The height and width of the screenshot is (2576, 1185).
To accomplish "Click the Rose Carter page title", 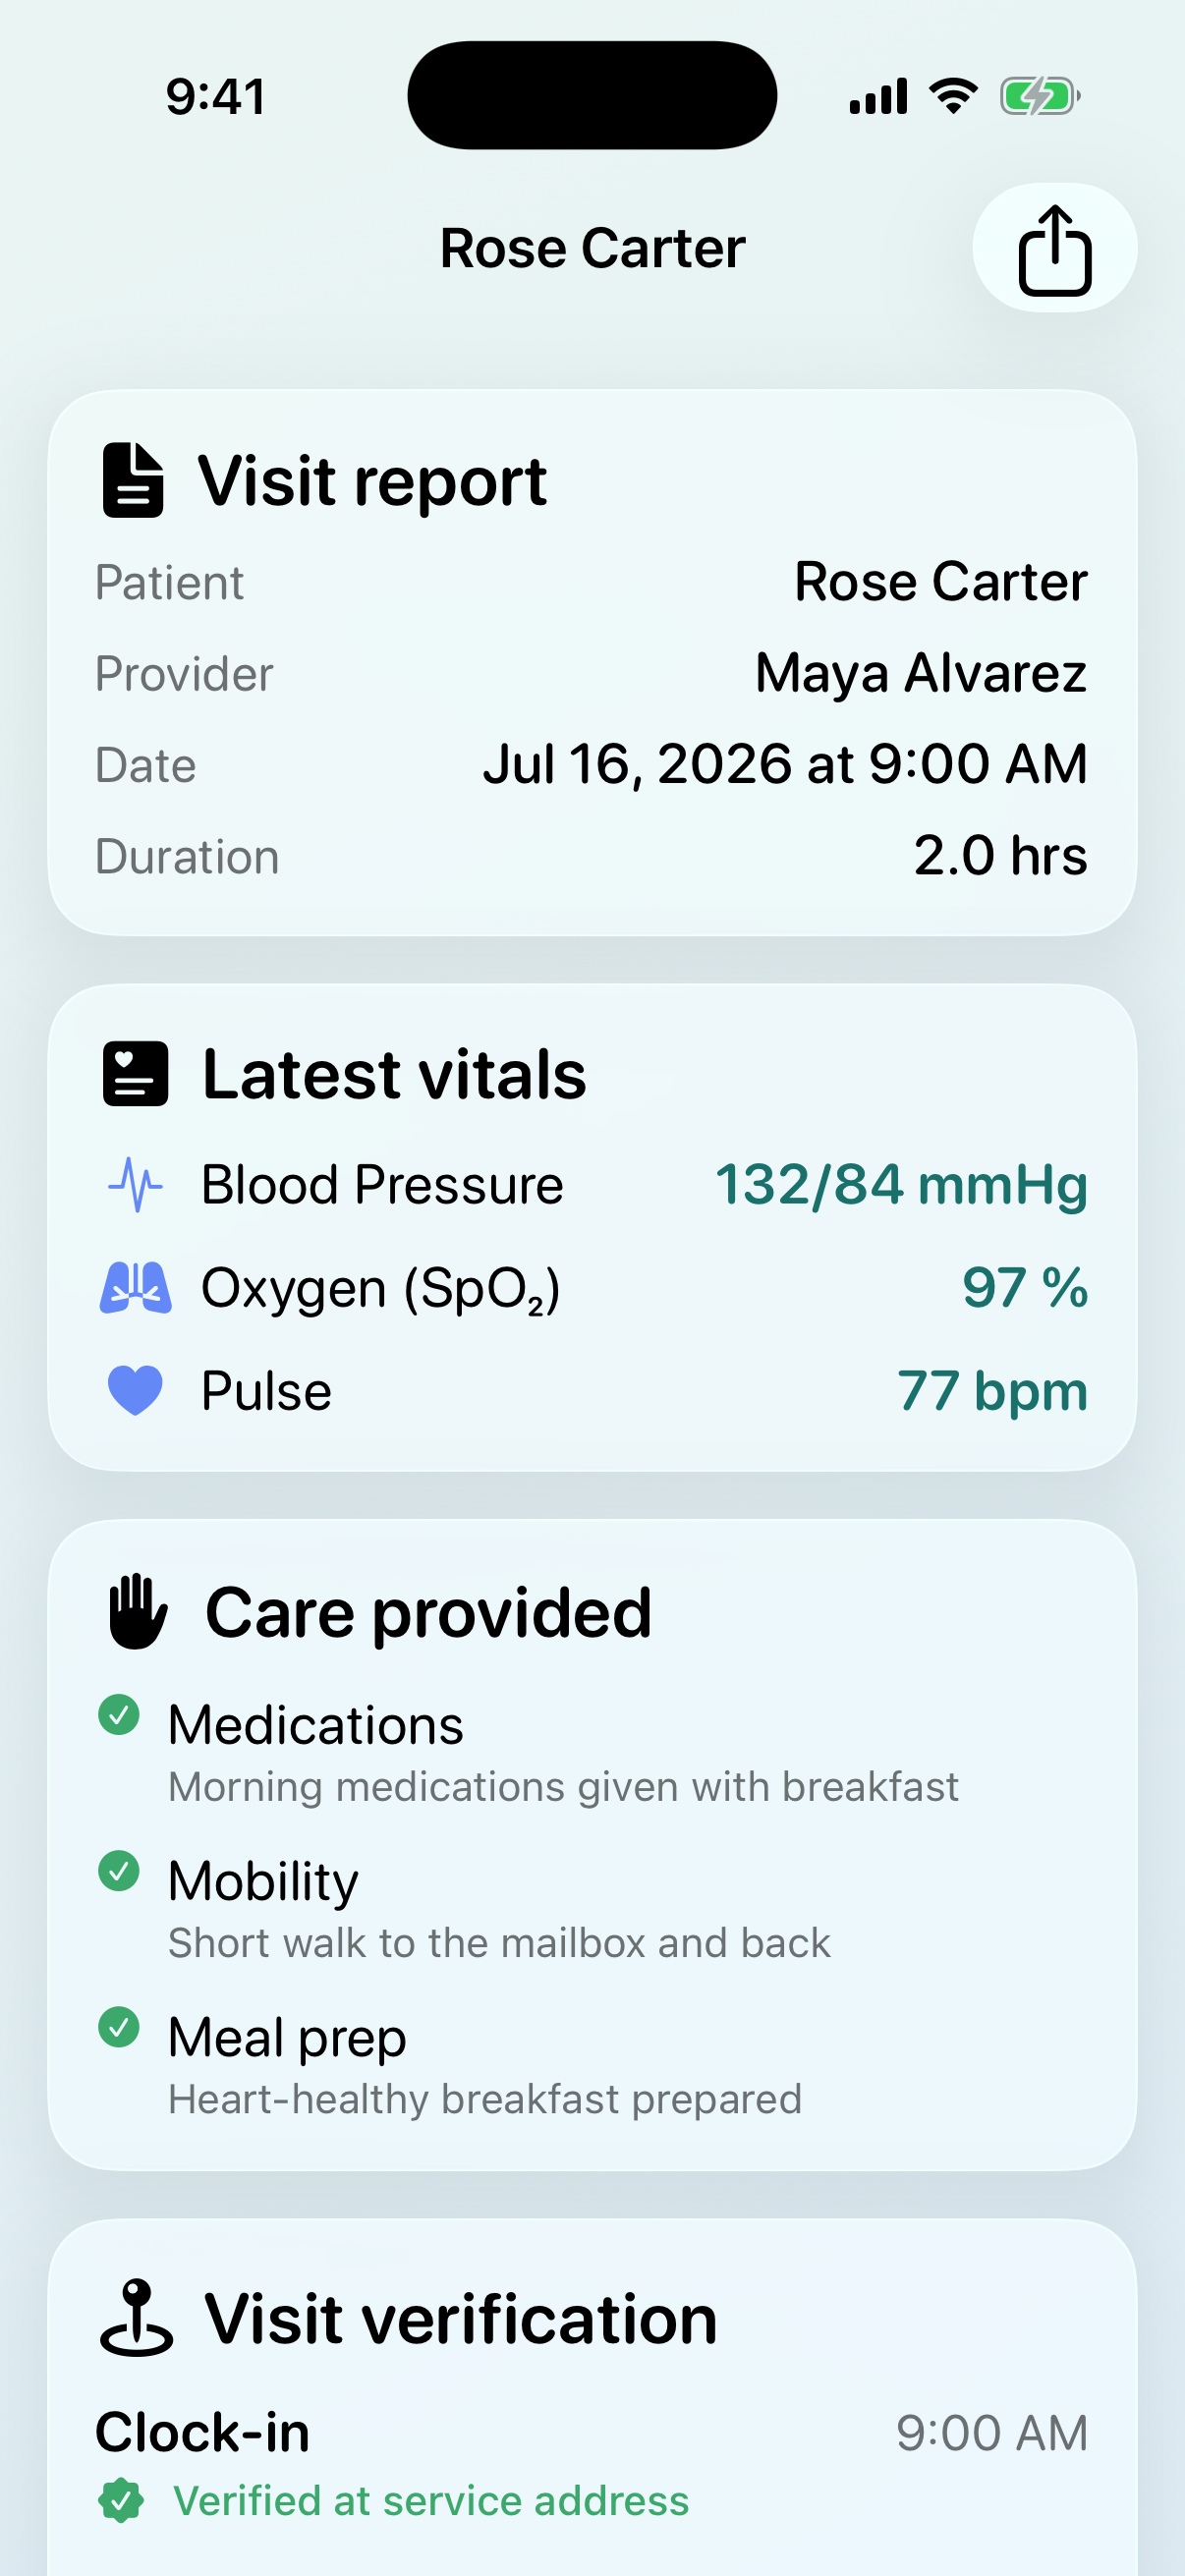I will pos(593,248).
